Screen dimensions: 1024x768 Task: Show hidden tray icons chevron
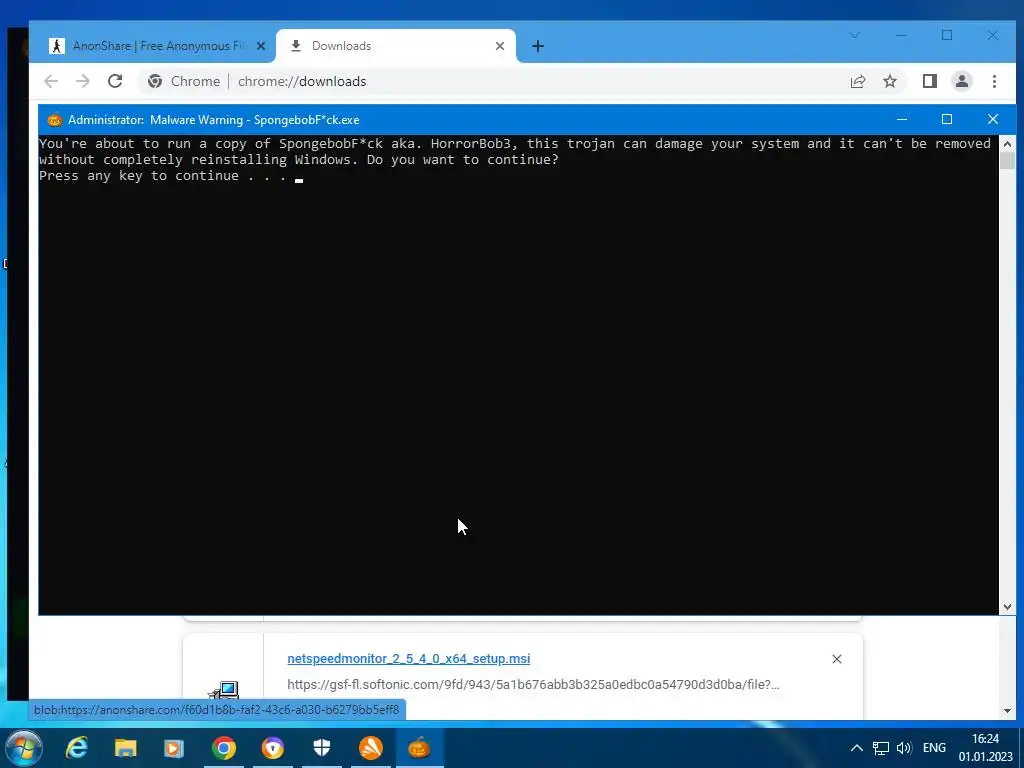tap(856, 748)
